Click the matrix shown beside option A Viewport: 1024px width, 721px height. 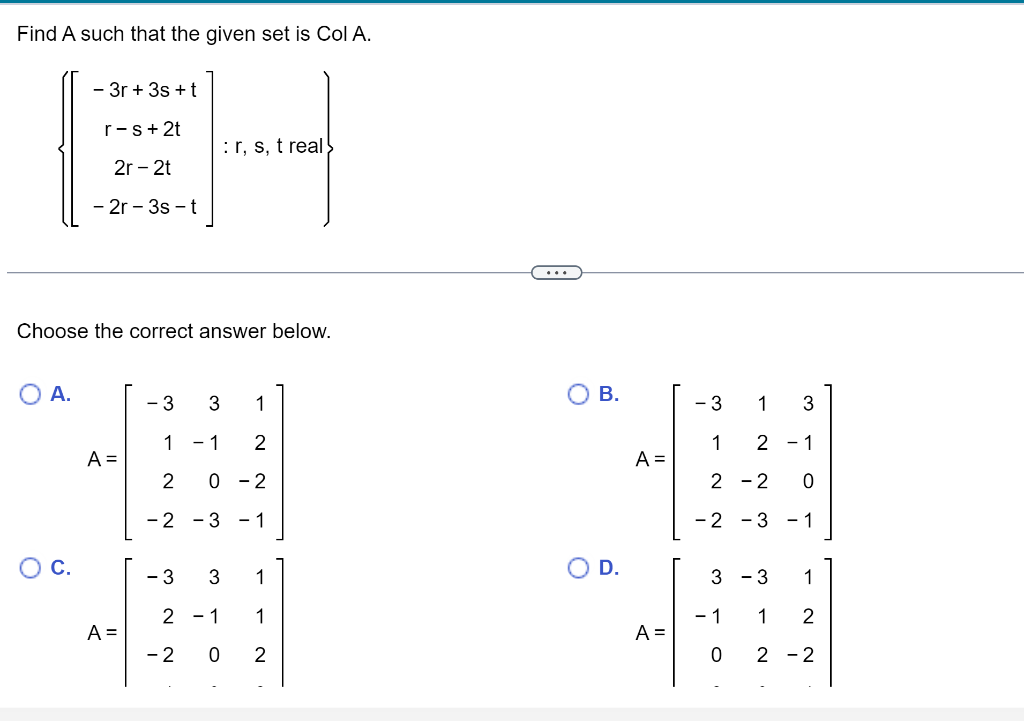206,460
